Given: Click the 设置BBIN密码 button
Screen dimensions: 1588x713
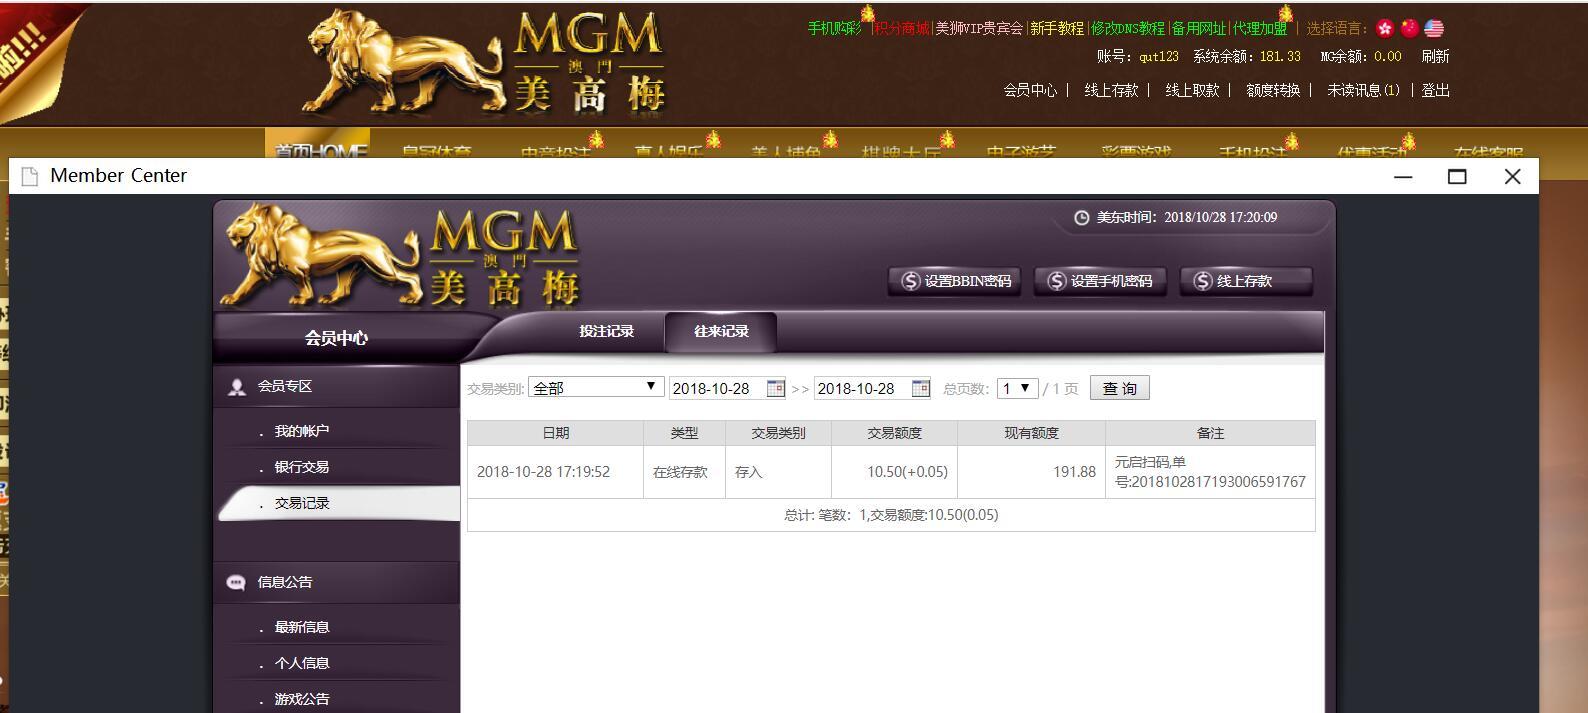Looking at the screenshot, I should pos(954,281).
